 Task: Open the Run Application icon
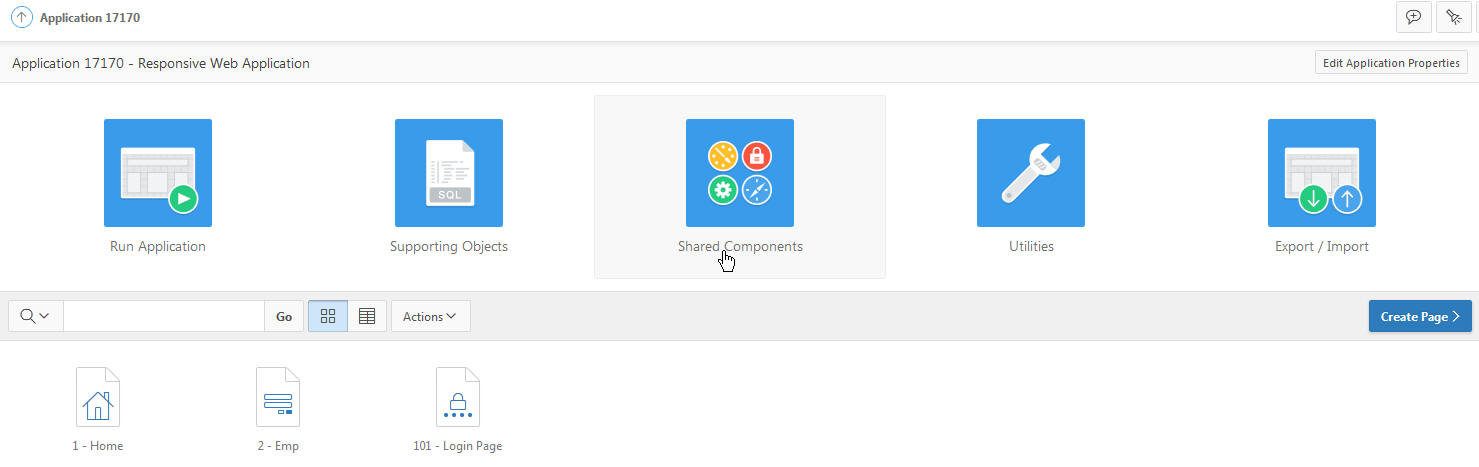(158, 173)
